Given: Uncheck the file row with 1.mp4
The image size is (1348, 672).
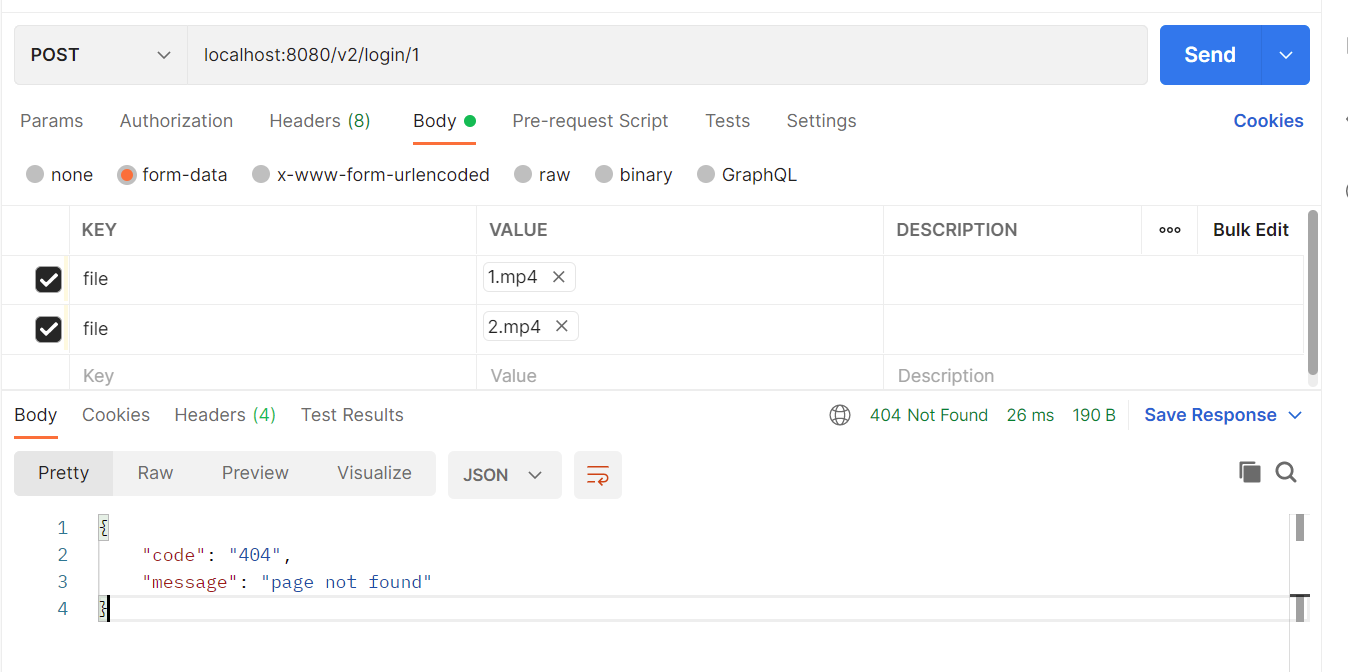Looking at the screenshot, I should (x=48, y=279).
